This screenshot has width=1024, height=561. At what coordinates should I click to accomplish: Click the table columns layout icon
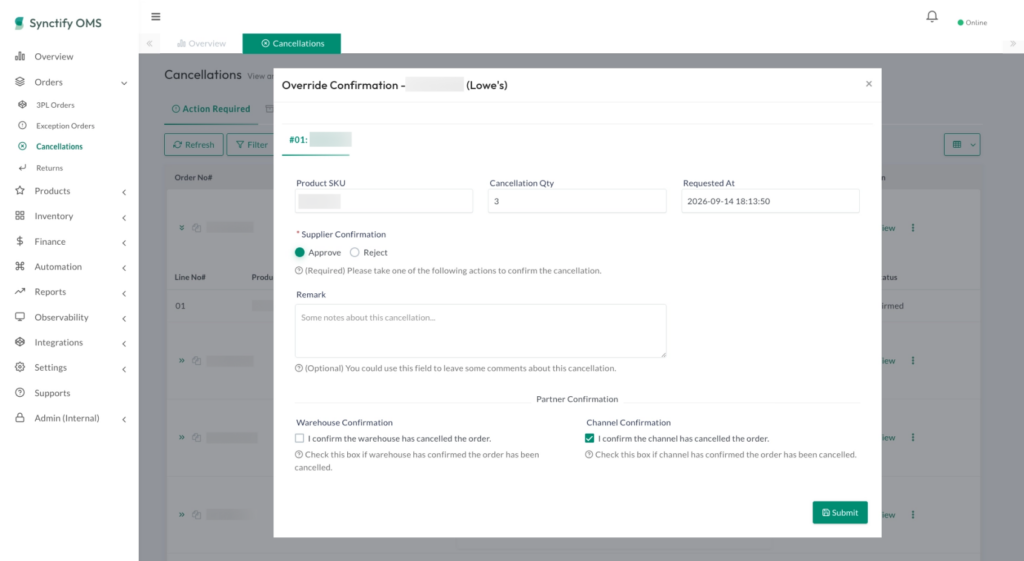[x=957, y=144]
